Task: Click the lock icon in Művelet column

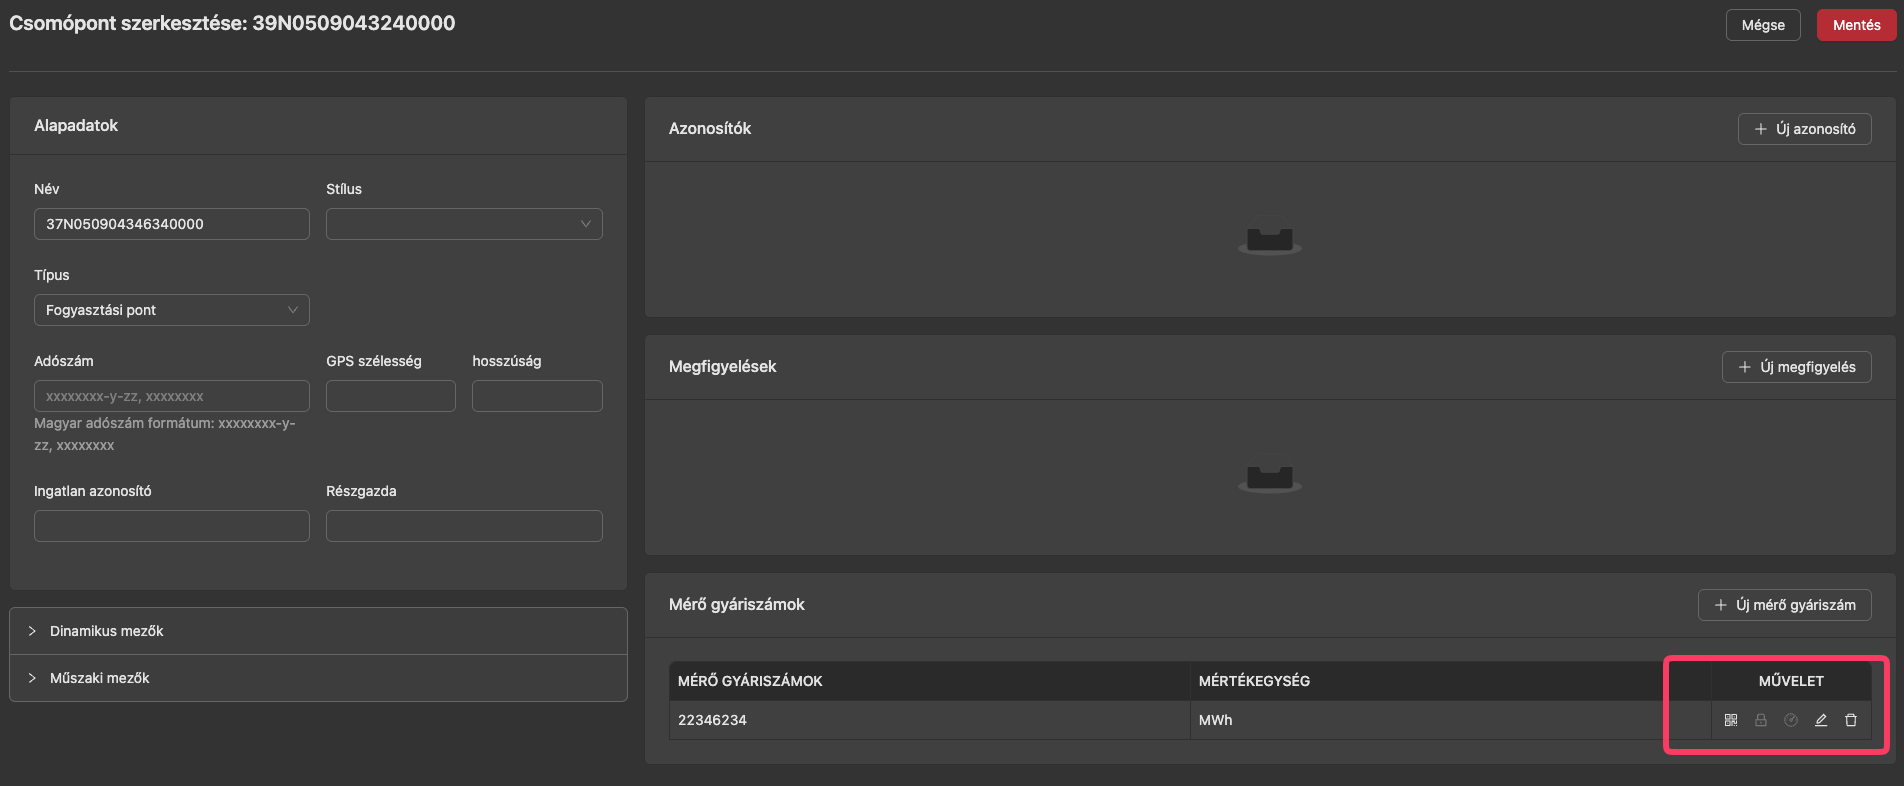Action: tap(1761, 720)
